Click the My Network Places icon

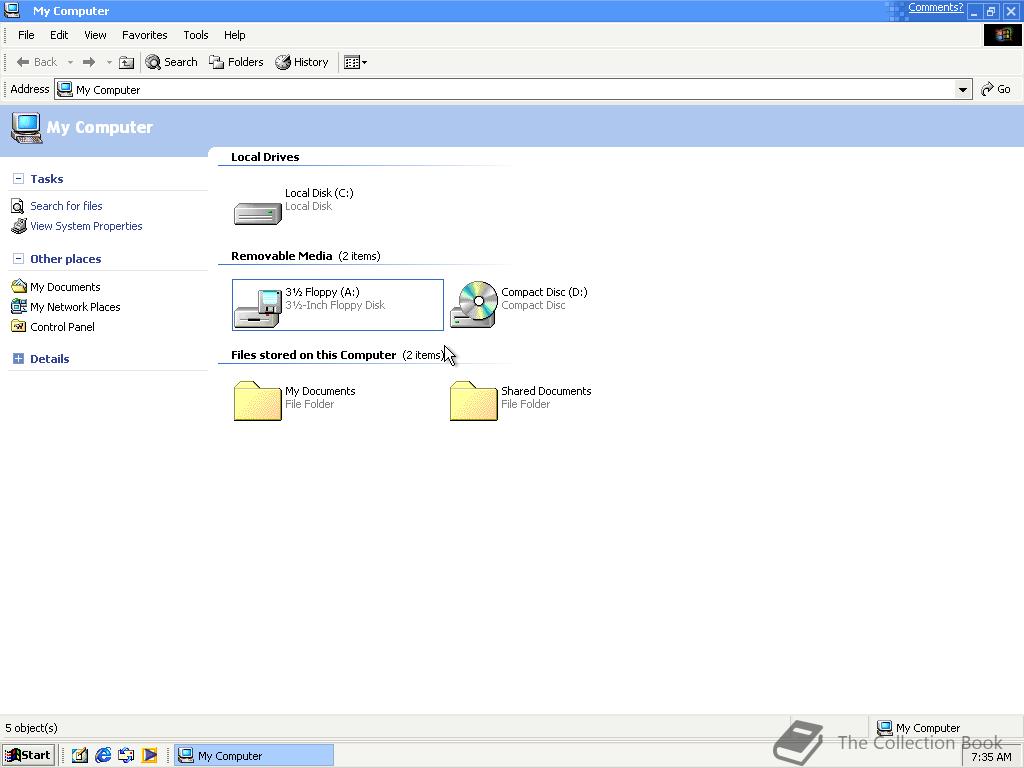(19, 306)
